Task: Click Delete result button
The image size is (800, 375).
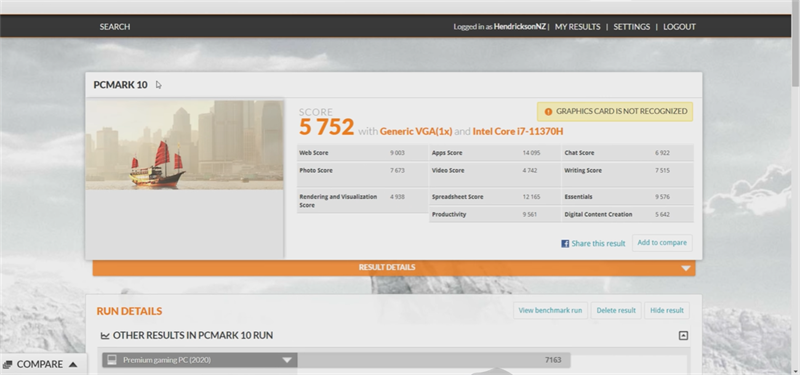Action: 616,310
